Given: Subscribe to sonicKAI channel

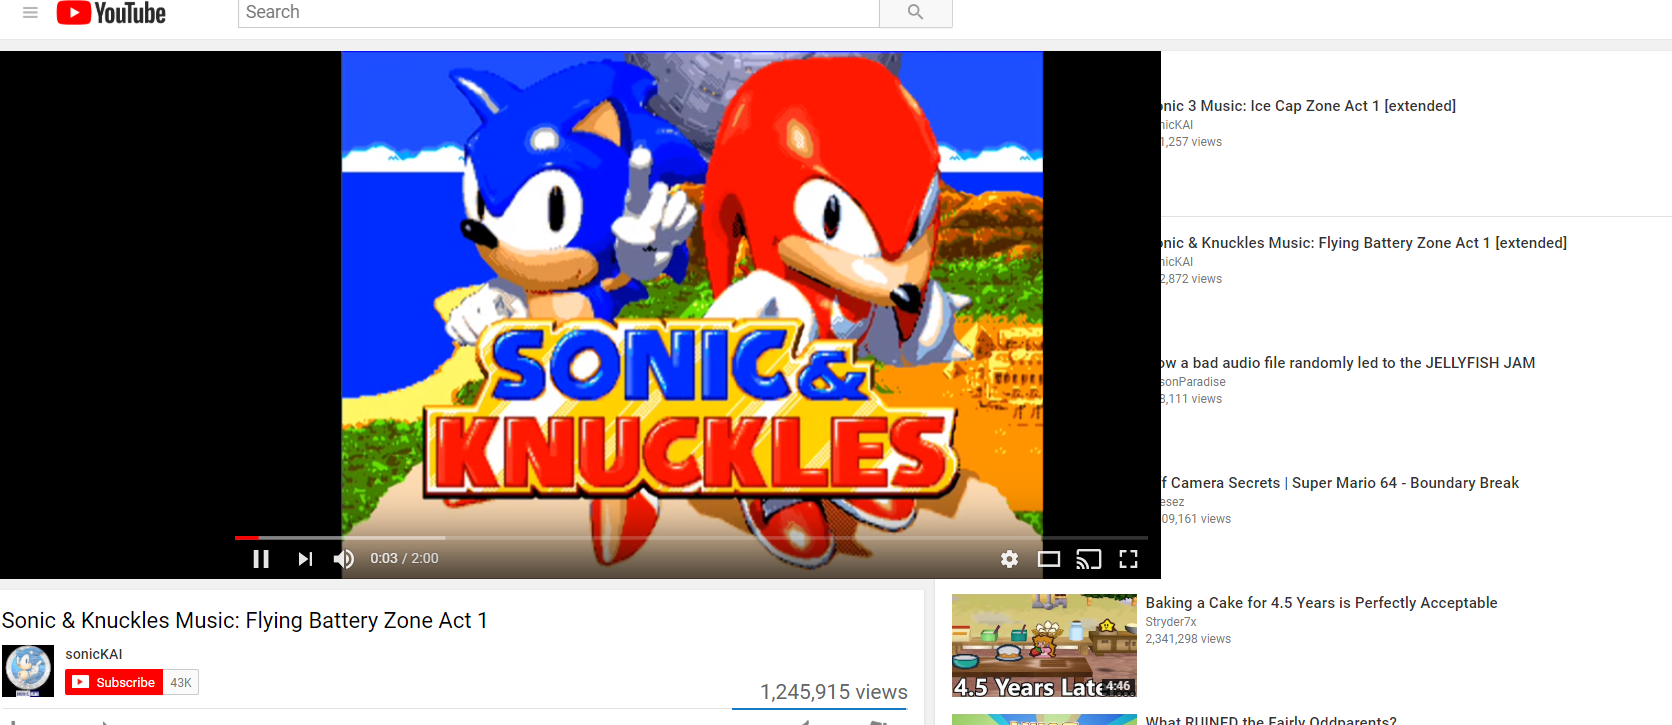Looking at the screenshot, I should 114,682.
